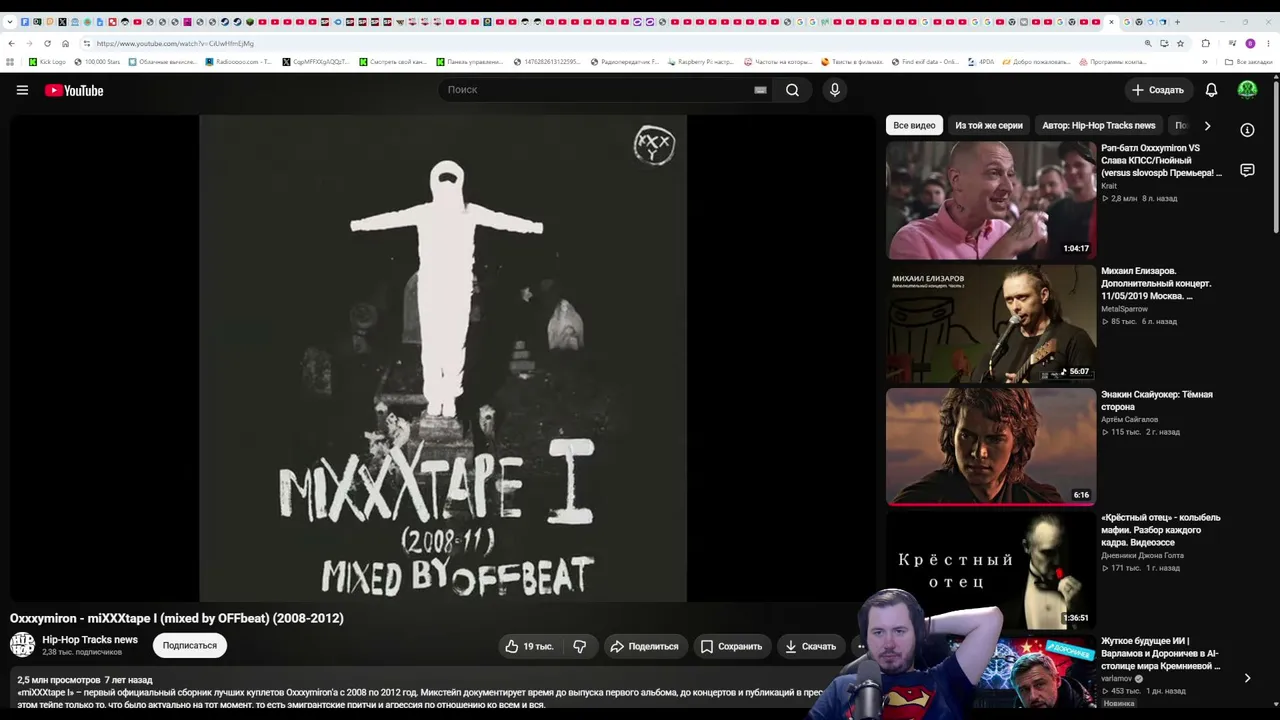Open Энакин Скайуокер: Тёмная сторона thumbnail
The height and width of the screenshot is (720, 1280).
pyautogui.click(x=991, y=446)
